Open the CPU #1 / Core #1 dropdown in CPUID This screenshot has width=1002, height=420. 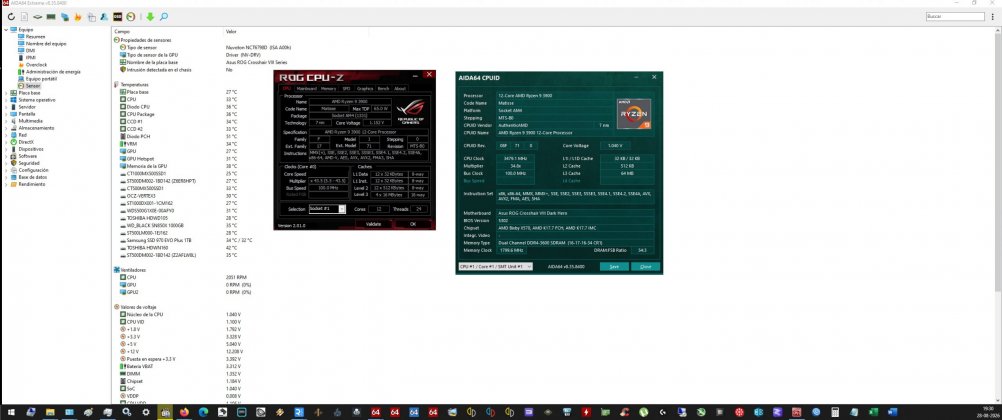pyautogui.click(x=495, y=267)
